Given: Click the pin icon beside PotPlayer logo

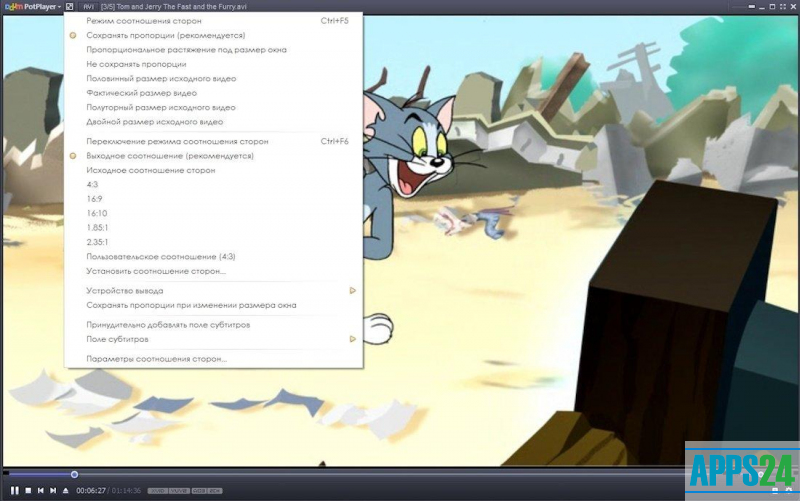Looking at the screenshot, I should coord(69,6).
